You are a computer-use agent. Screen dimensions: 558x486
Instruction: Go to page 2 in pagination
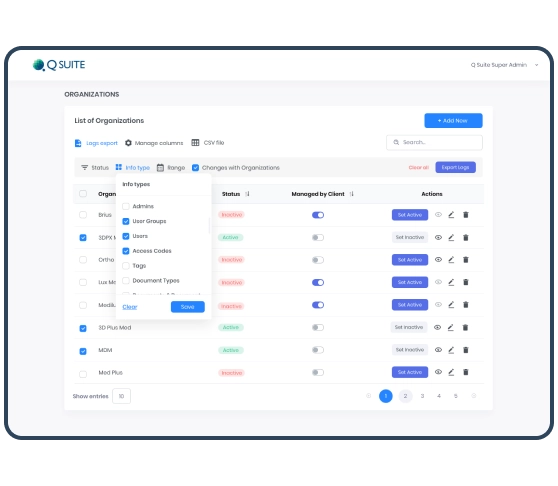(405, 396)
